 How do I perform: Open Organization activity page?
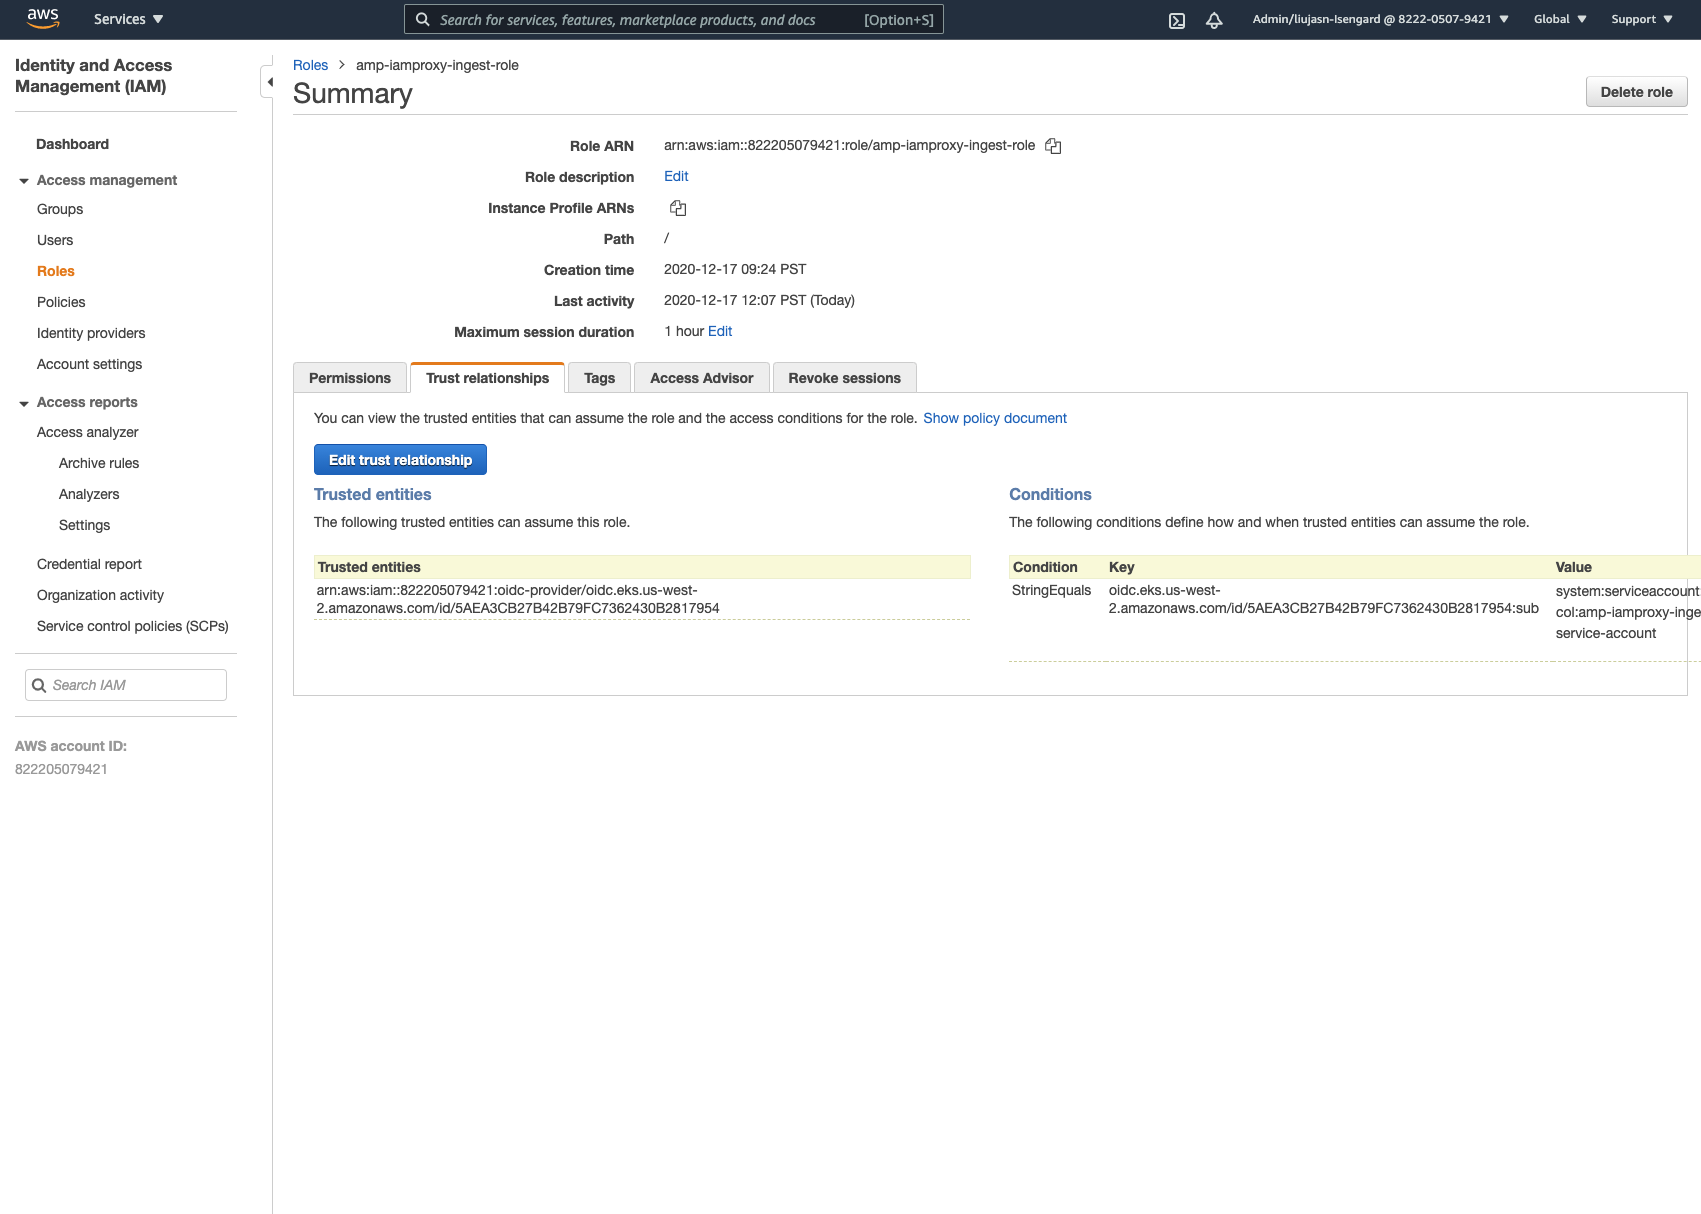(x=100, y=595)
